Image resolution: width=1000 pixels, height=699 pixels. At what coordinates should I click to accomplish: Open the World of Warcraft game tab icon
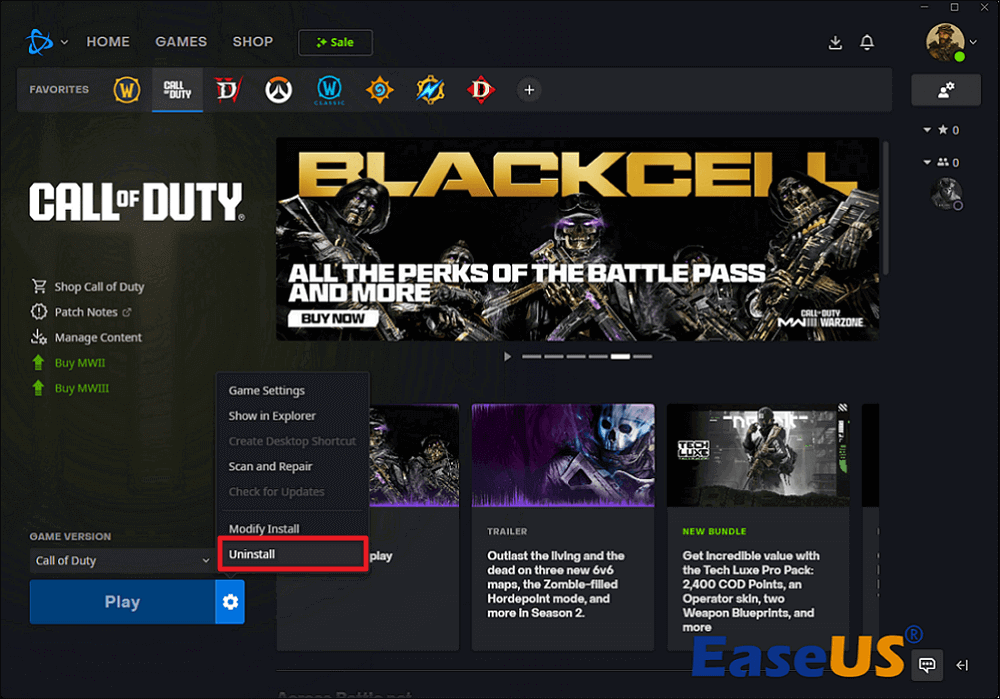[x=126, y=89]
